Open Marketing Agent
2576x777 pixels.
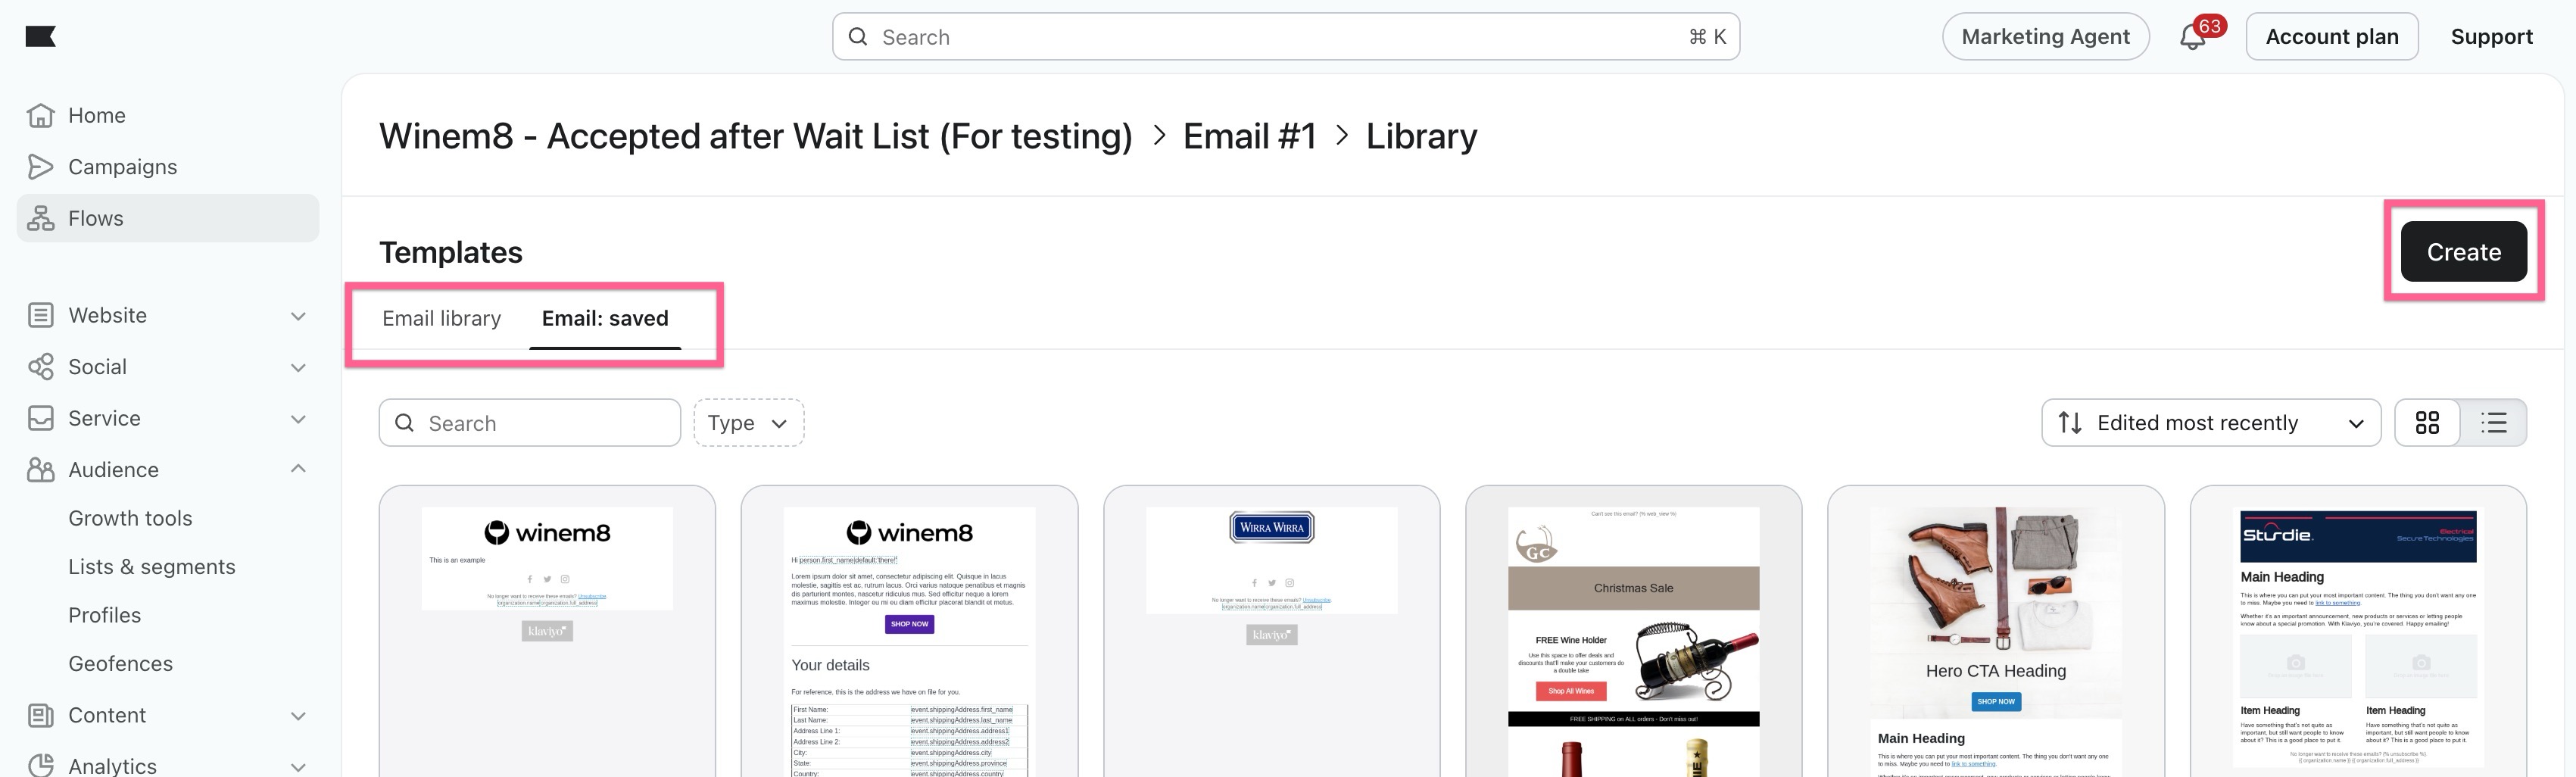(x=2045, y=37)
